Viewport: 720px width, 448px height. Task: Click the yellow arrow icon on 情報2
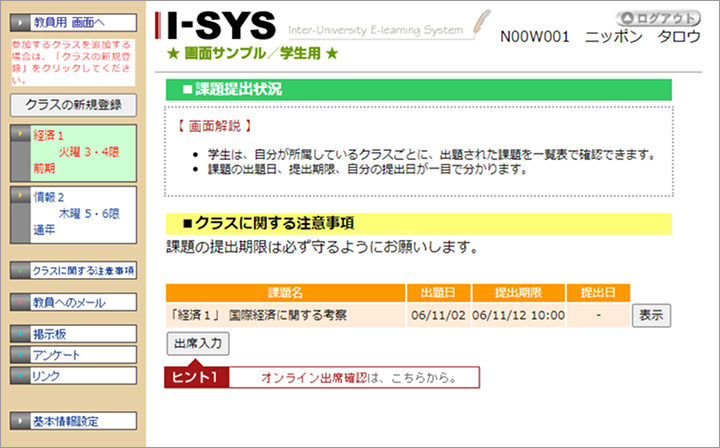pyautogui.click(x=20, y=195)
